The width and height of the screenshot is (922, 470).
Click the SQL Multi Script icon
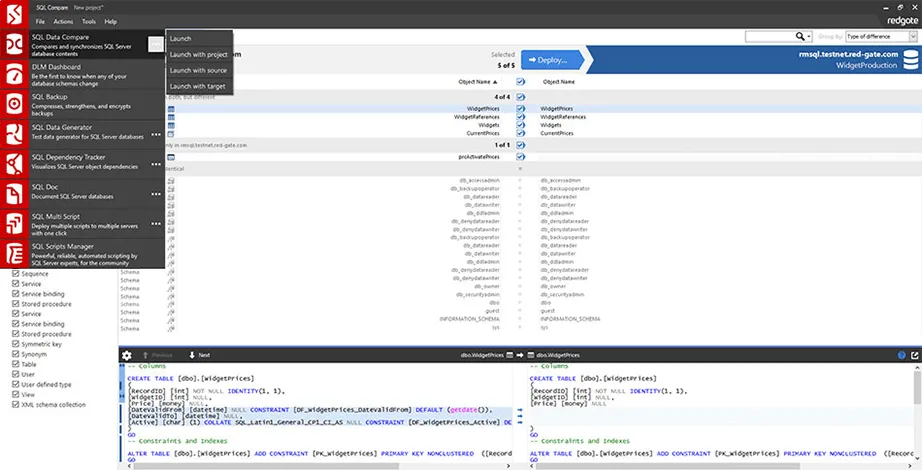tap(15, 223)
